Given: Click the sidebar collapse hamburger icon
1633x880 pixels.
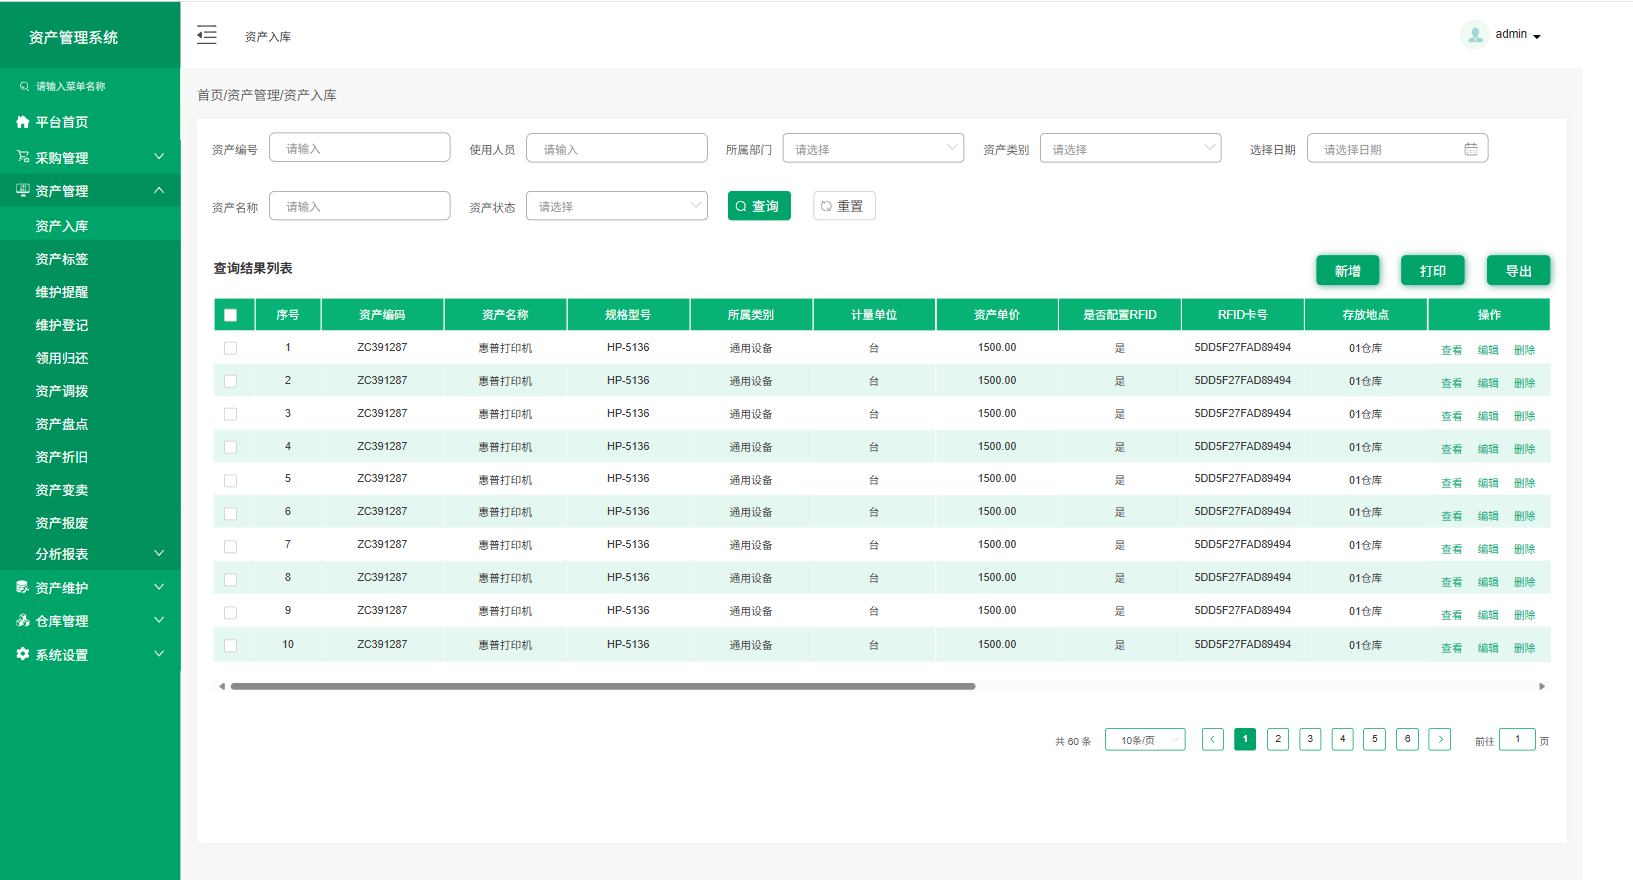Looking at the screenshot, I should [207, 35].
